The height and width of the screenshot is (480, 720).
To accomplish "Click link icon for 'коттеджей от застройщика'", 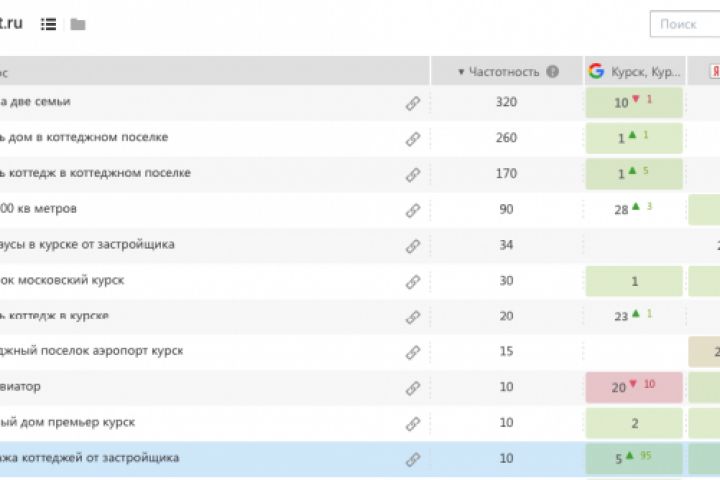I will (413, 460).
